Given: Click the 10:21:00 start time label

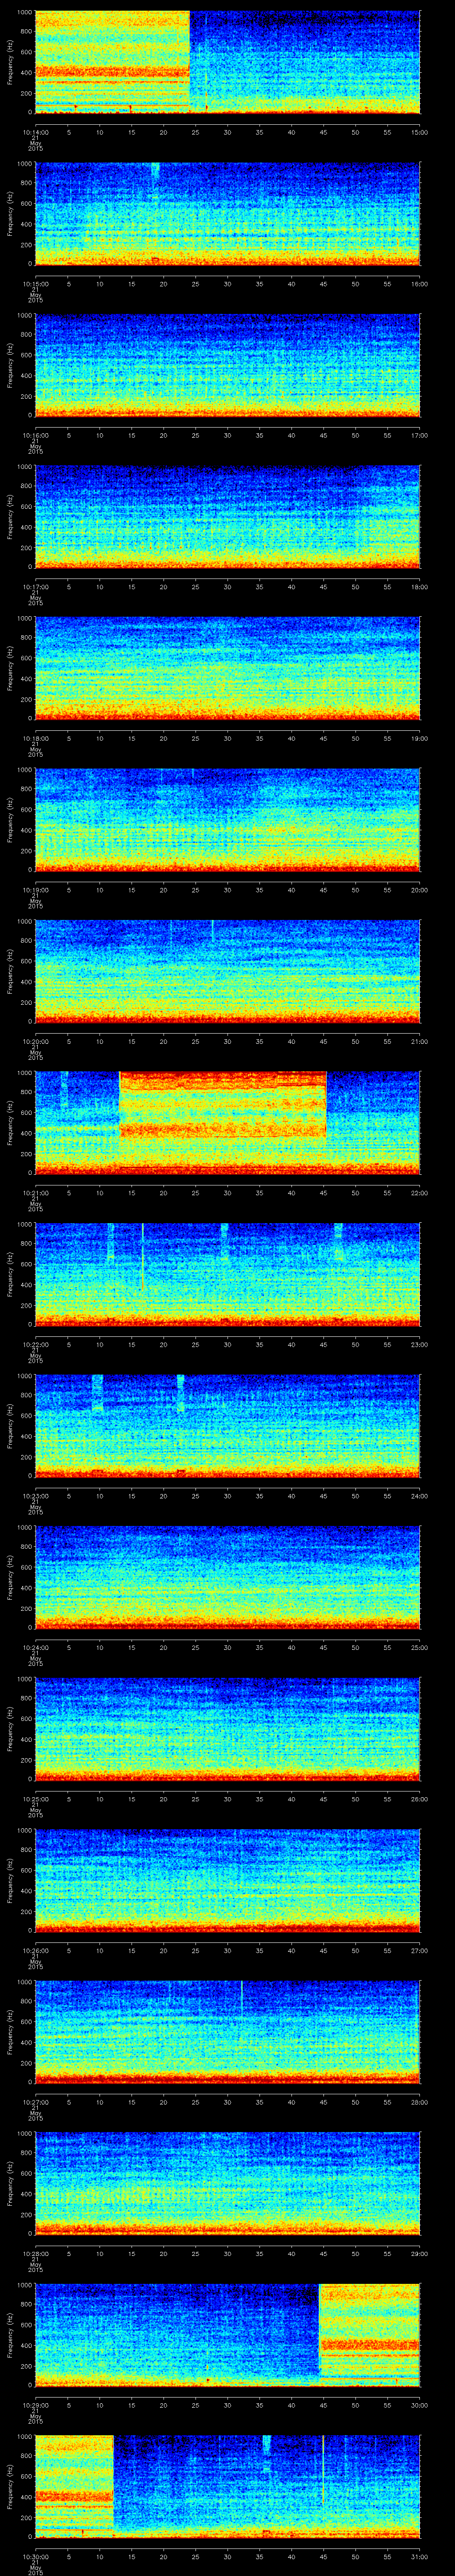Looking at the screenshot, I should (x=35, y=1193).
